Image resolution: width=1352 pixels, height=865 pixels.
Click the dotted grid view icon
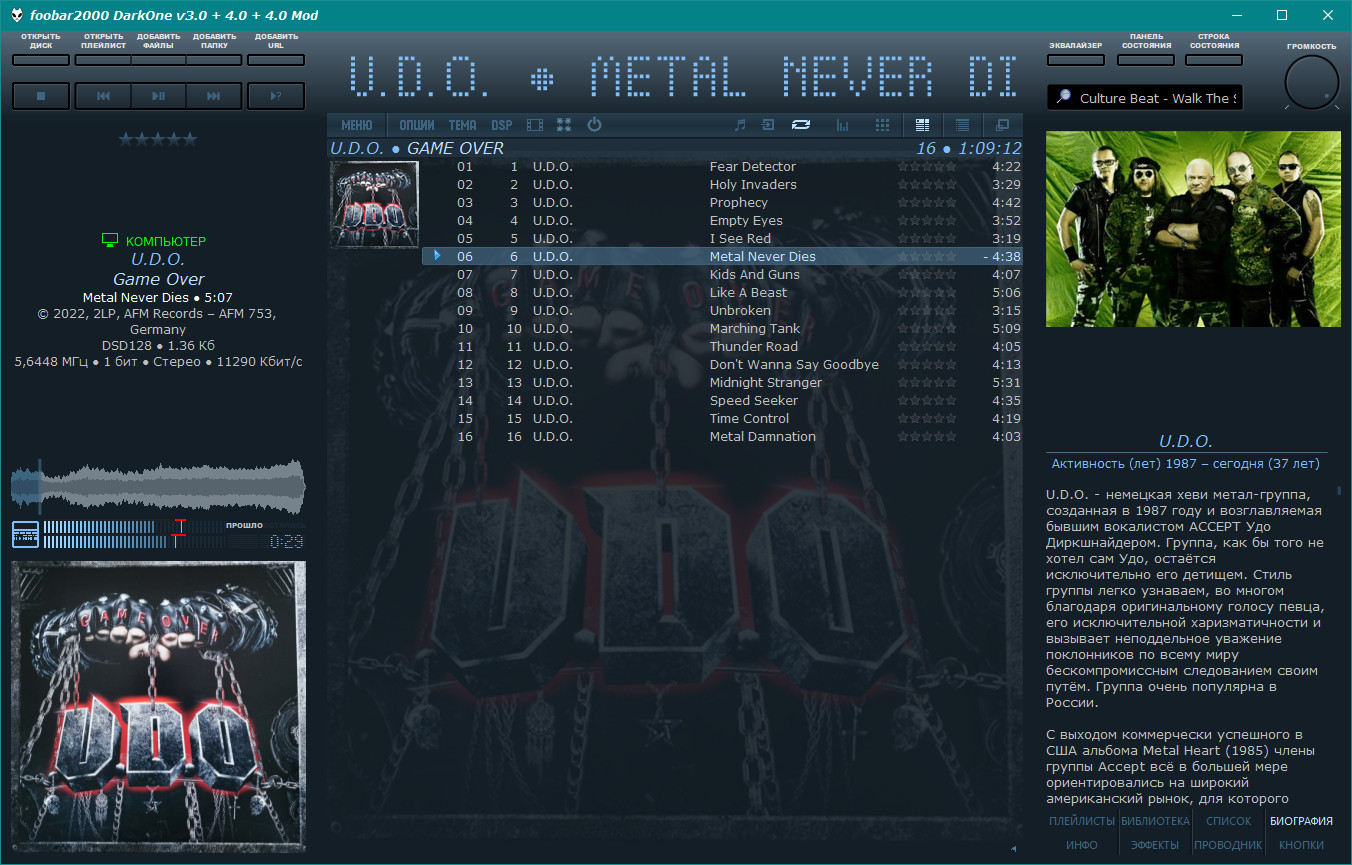click(x=882, y=125)
